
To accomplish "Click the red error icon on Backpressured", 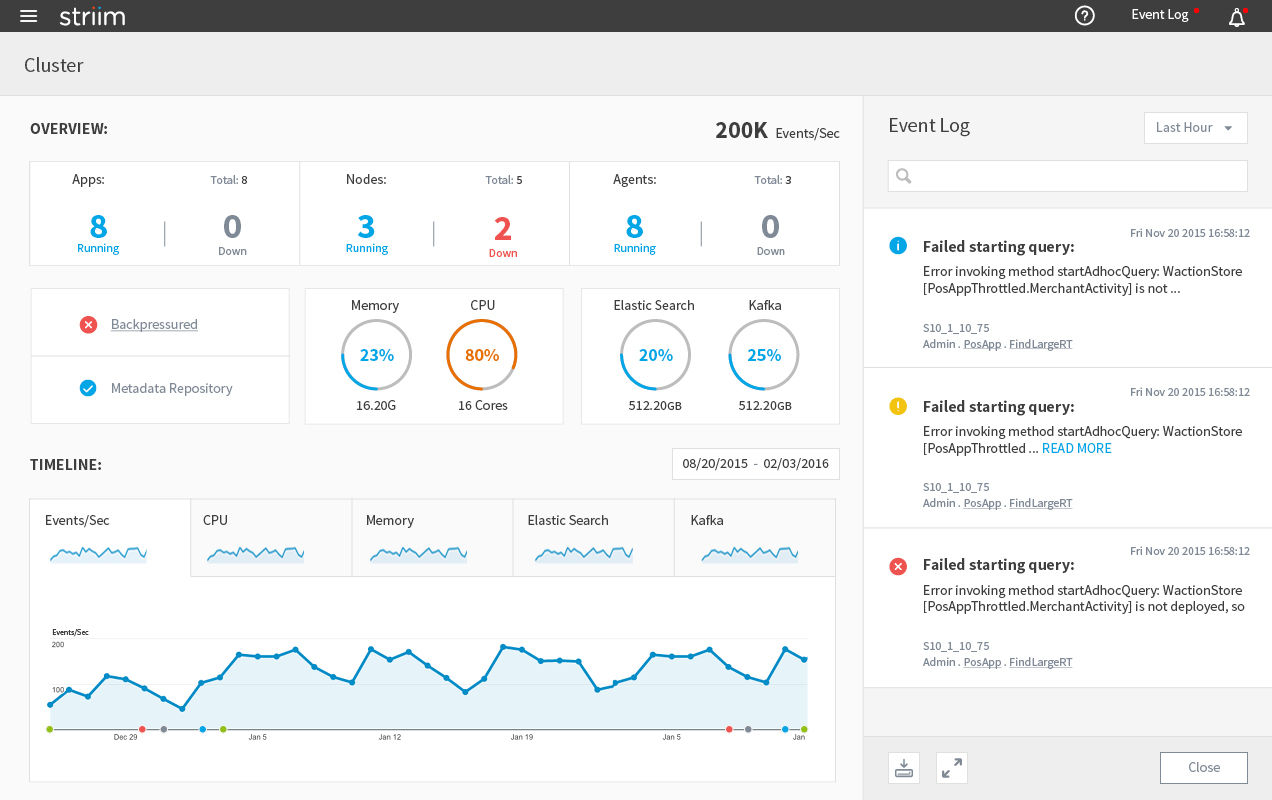I will point(88,324).
